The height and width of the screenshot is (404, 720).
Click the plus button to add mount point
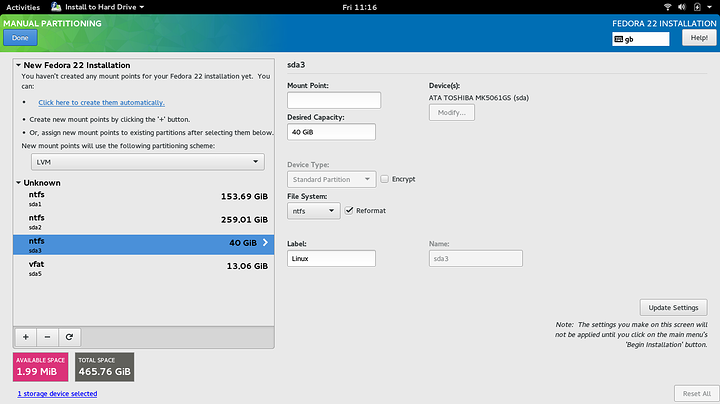(x=26, y=338)
